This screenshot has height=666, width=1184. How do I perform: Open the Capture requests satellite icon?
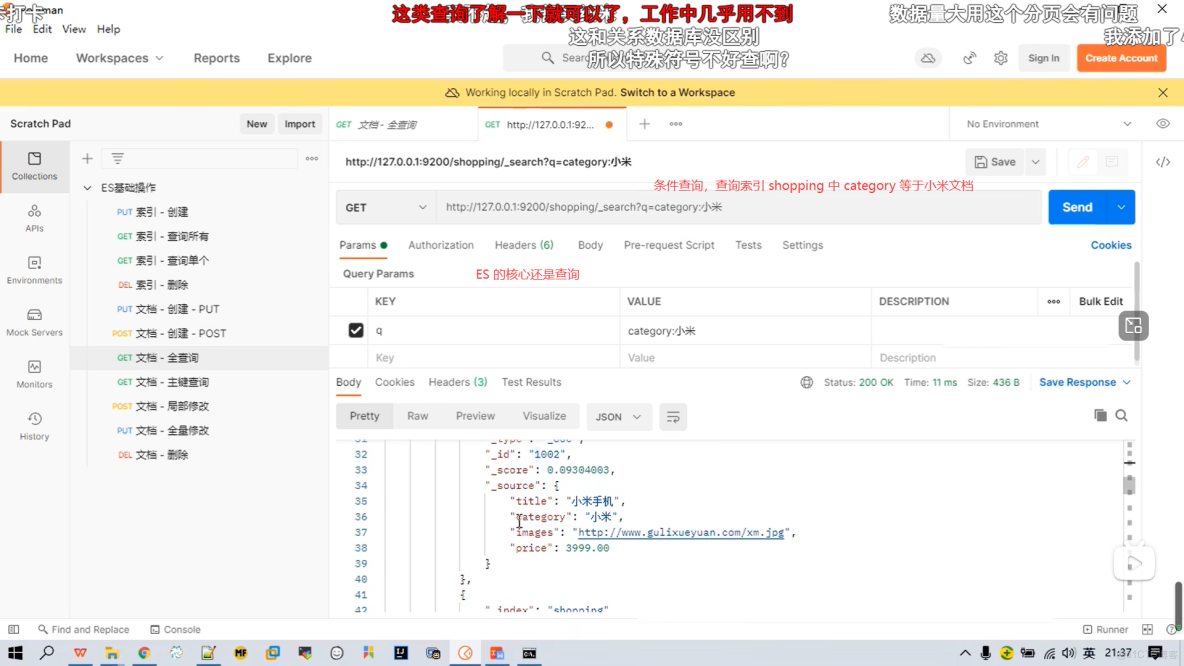(x=968, y=57)
